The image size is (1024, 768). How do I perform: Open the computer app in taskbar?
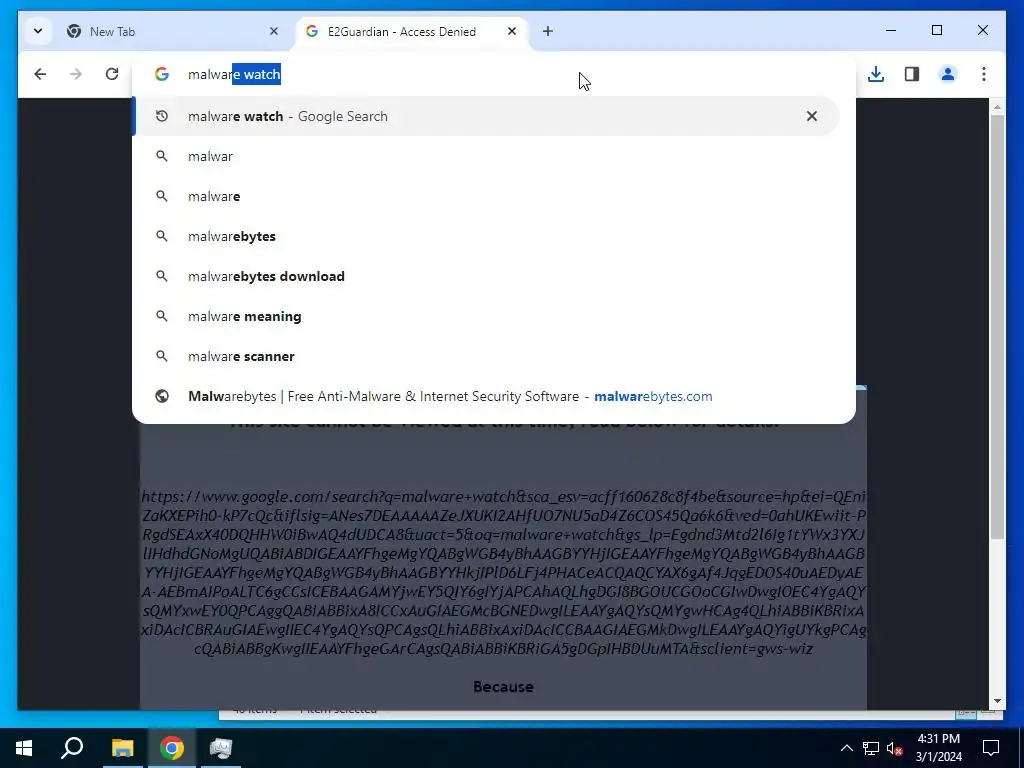coord(221,748)
